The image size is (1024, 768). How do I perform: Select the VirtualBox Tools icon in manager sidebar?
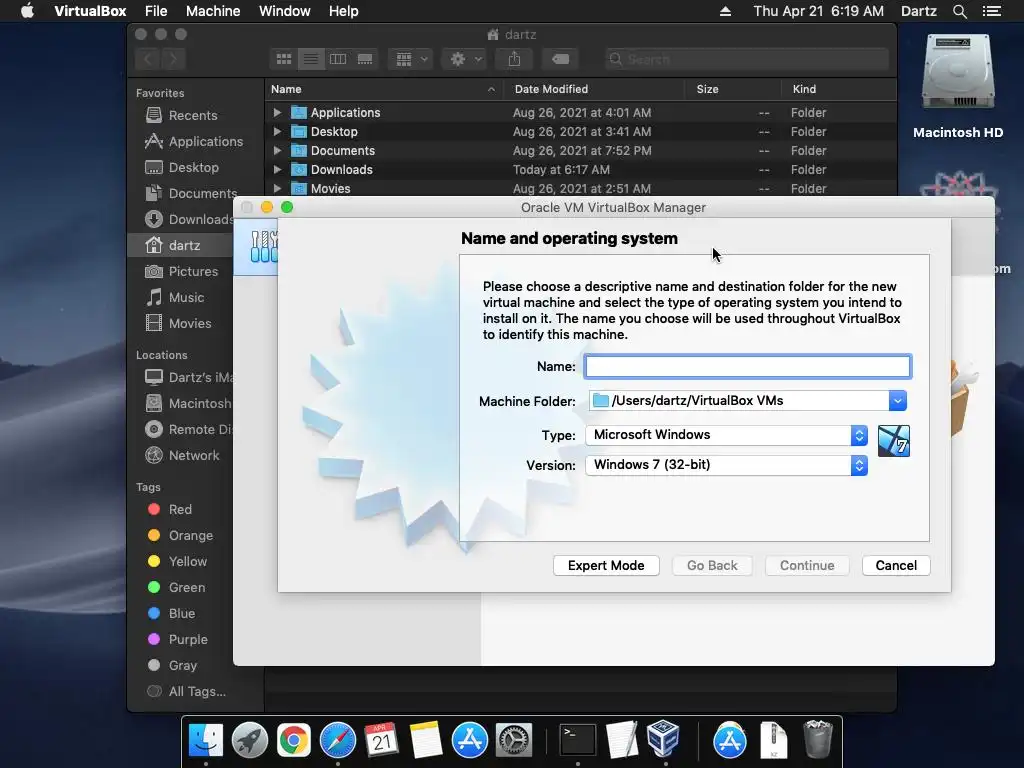point(264,247)
